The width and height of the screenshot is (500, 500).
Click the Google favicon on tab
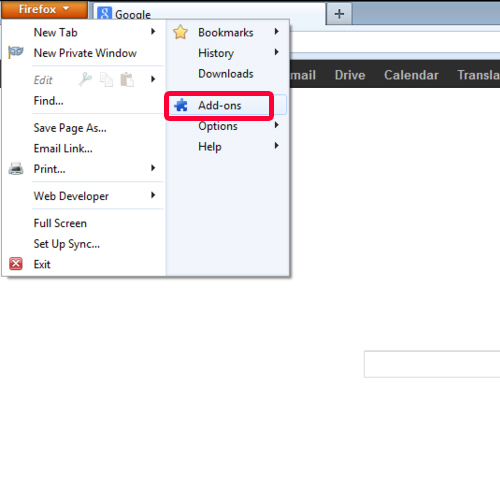(104, 14)
